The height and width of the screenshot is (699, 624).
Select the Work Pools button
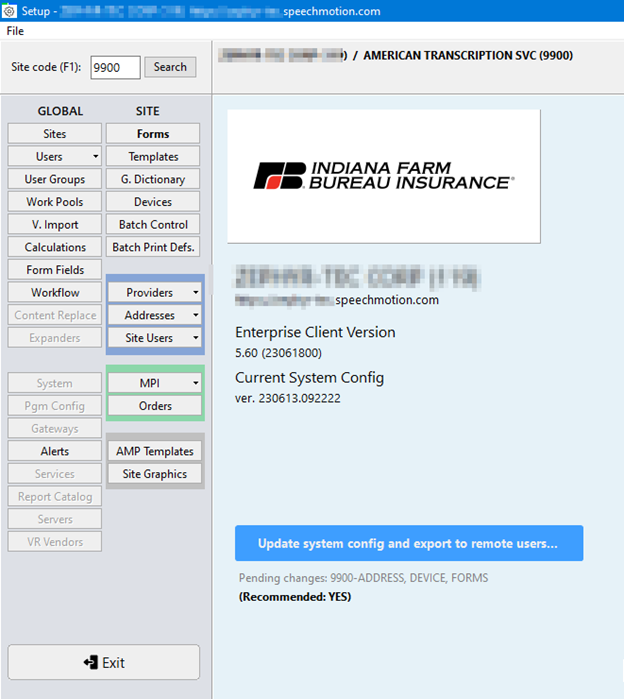pyautogui.click(x=55, y=202)
